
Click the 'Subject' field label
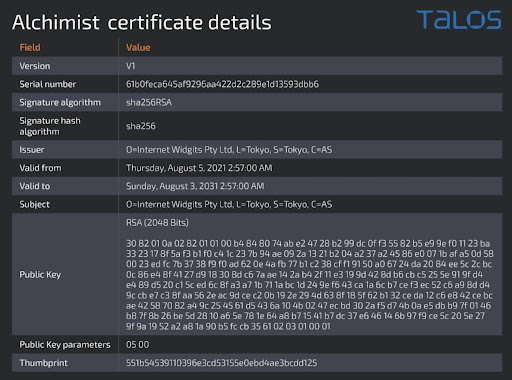[x=34, y=204]
